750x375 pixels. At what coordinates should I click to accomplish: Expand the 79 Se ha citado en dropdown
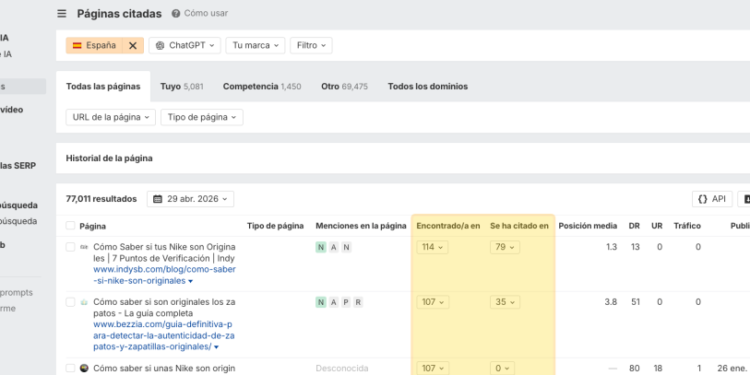pyautogui.click(x=505, y=247)
